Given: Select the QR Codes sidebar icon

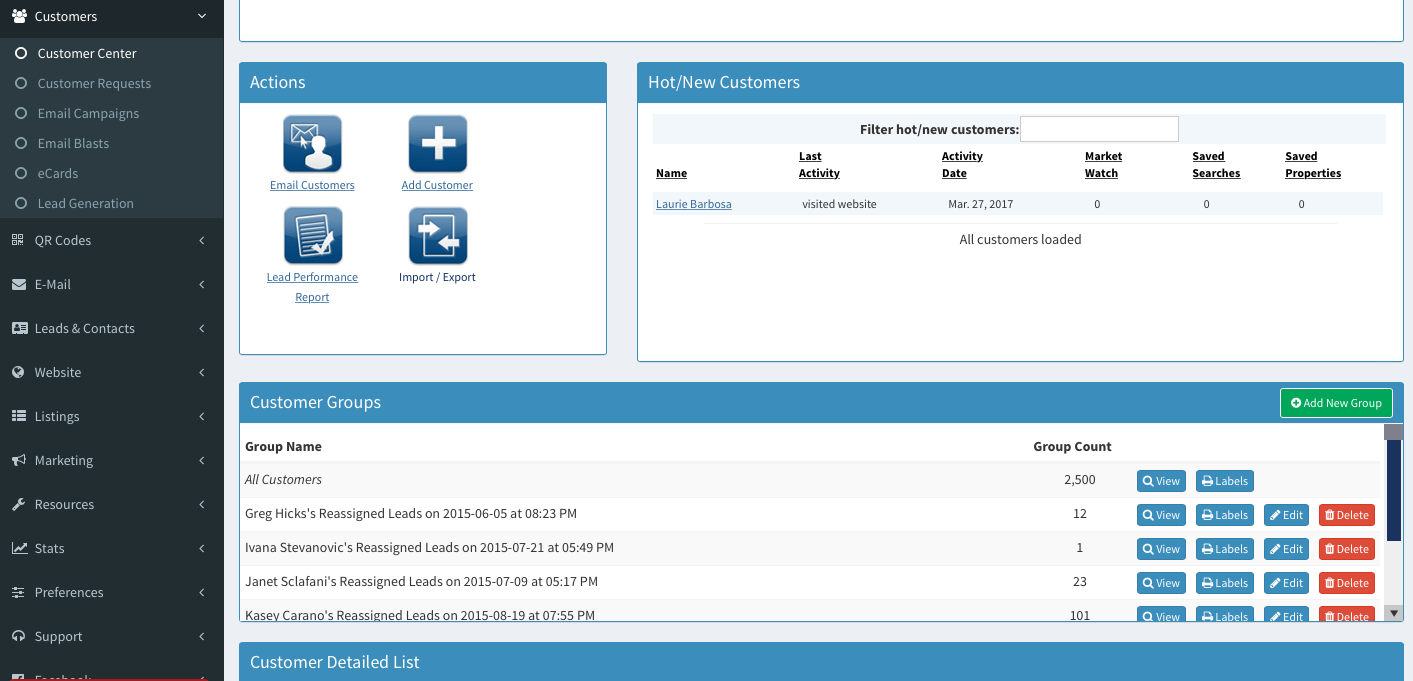Looking at the screenshot, I should point(17,240).
